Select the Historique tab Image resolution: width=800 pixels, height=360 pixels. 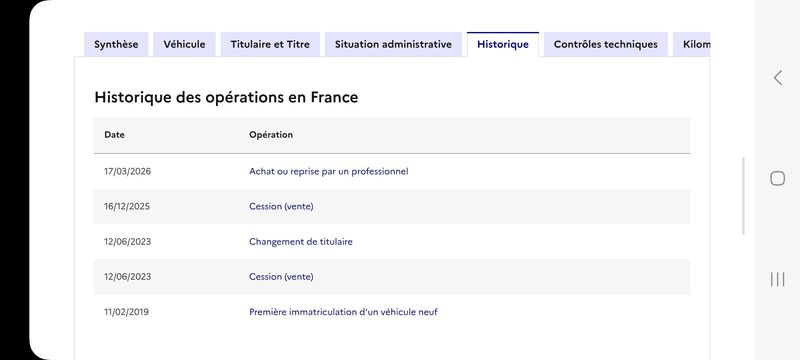(503, 44)
